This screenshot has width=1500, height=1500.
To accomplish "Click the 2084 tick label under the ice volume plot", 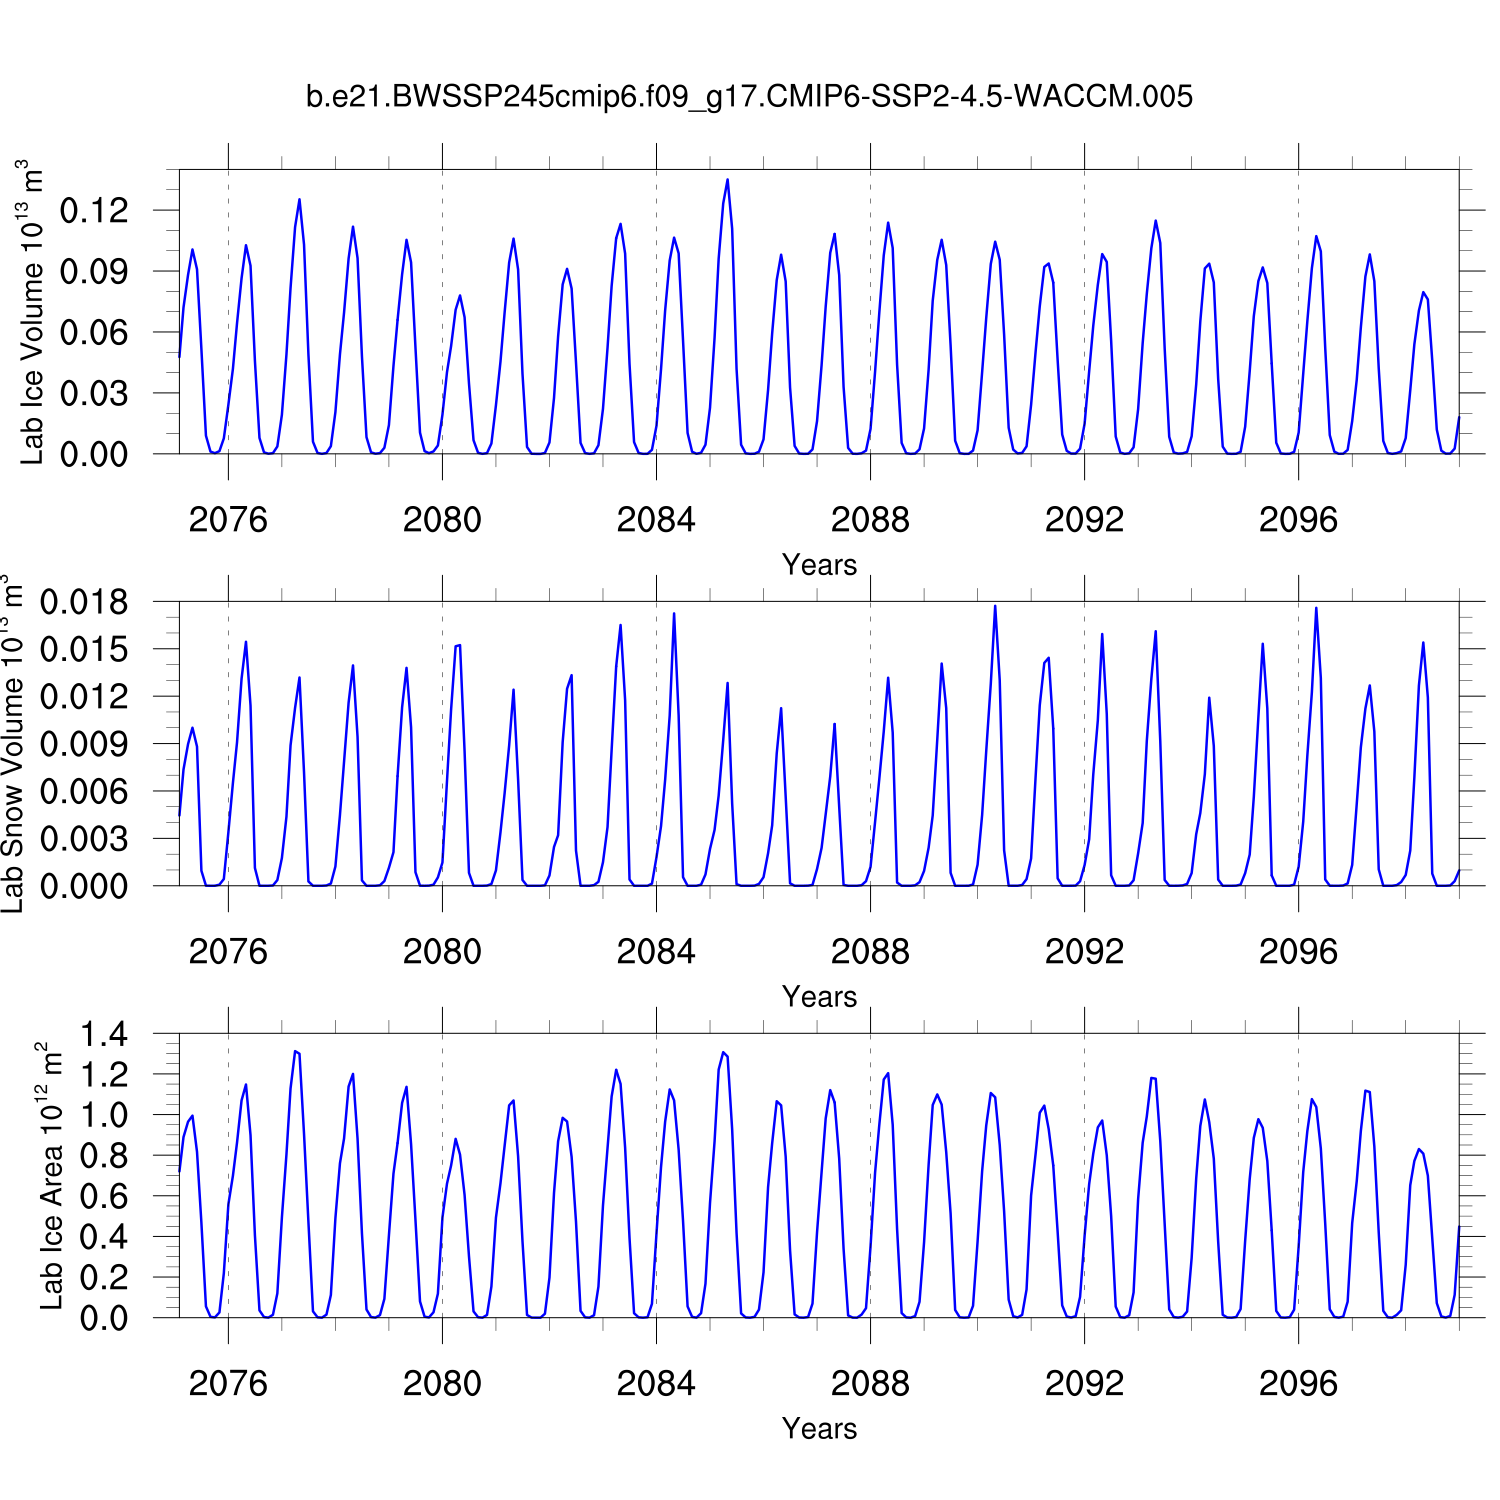I will click(656, 520).
